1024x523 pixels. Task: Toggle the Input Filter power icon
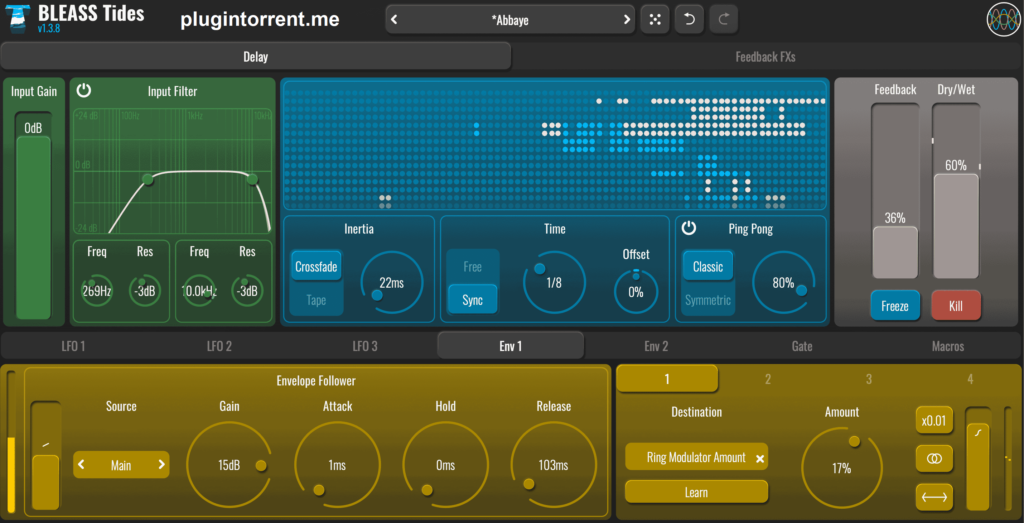84,90
